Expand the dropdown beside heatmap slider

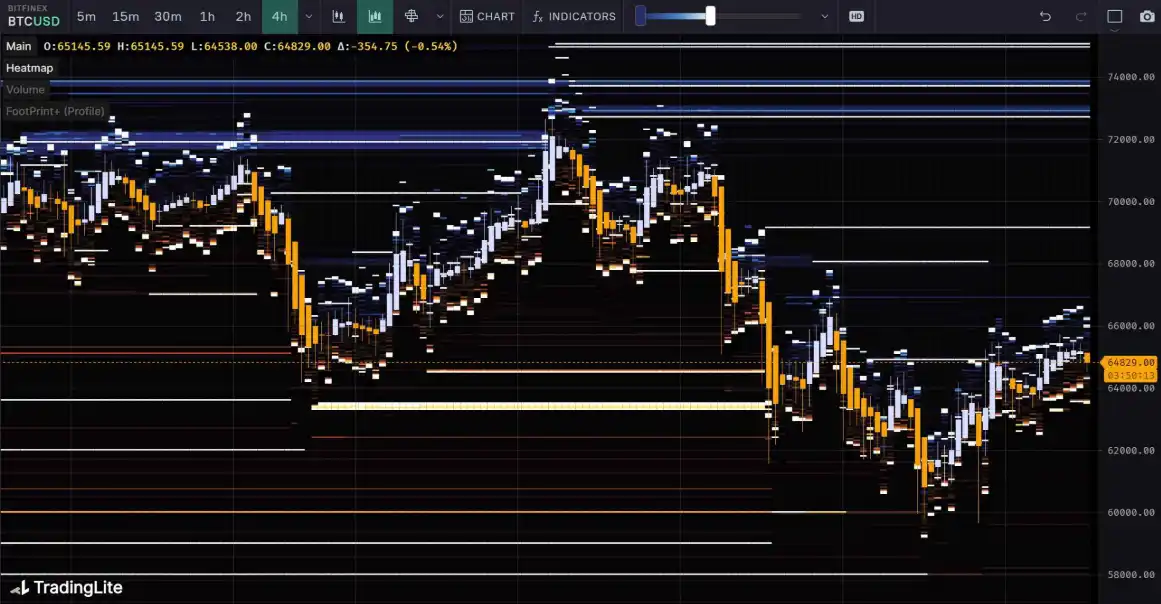coord(824,16)
